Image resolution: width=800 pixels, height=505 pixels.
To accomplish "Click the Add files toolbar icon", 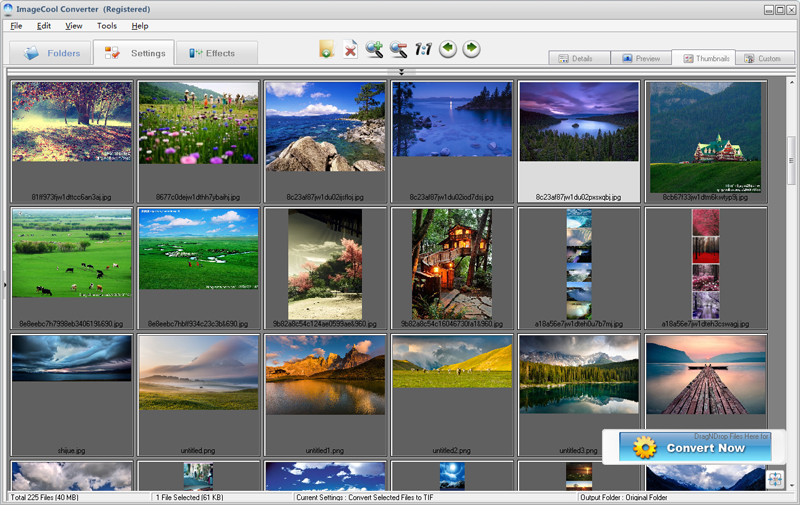I will [x=327, y=49].
